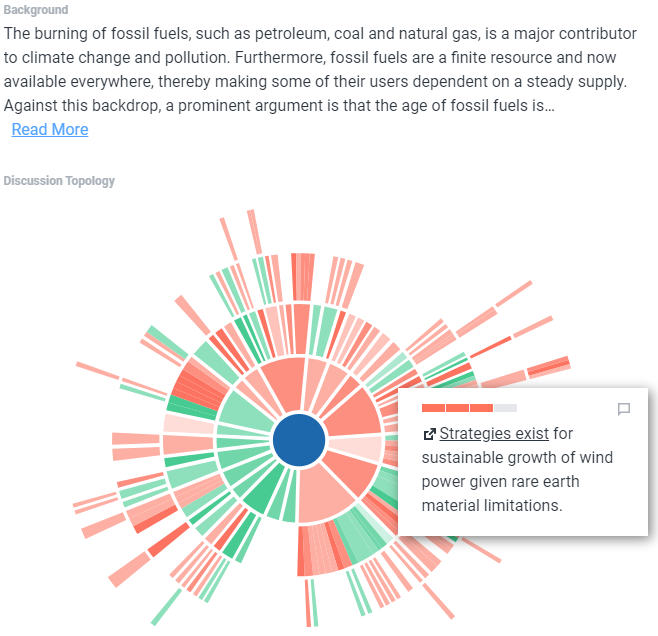Click the first orange rating bar segment

pos(433,408)
